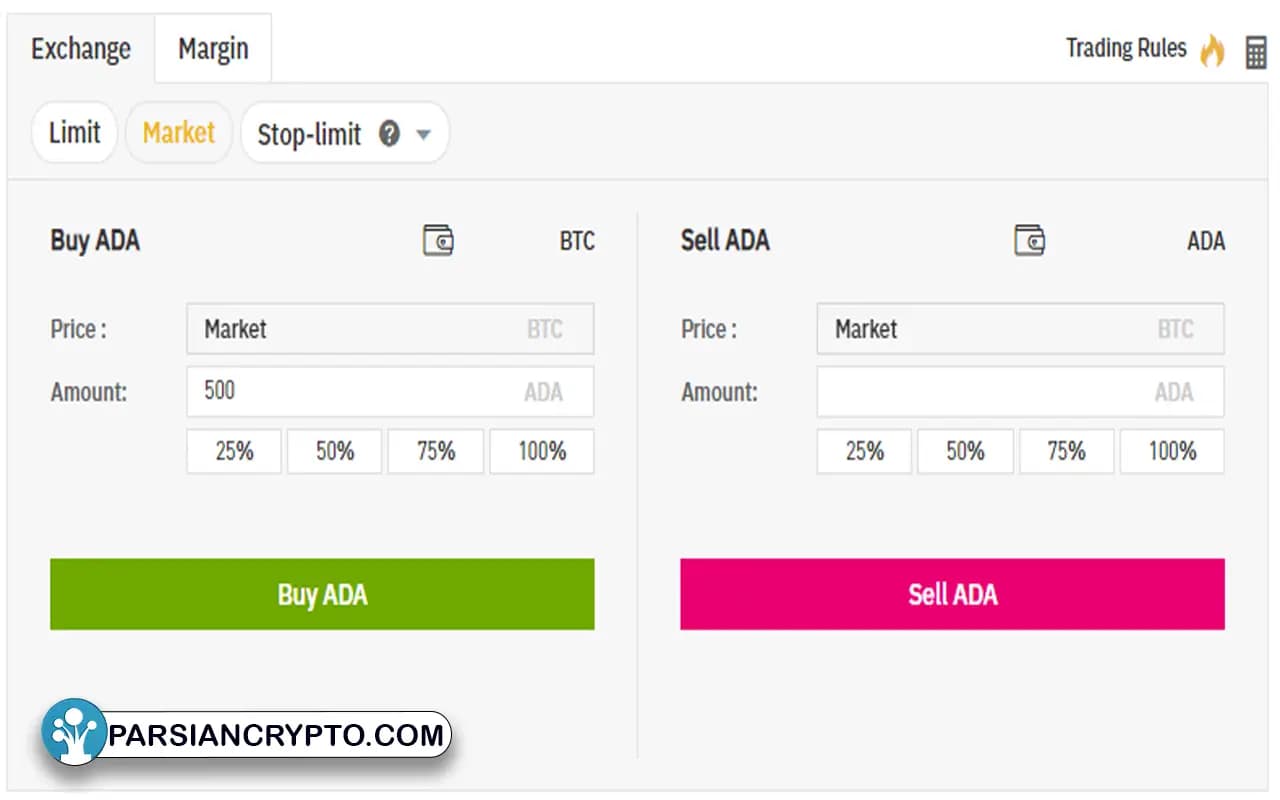Open the Trading Rules link
1280x800 pixels.
1126,48
